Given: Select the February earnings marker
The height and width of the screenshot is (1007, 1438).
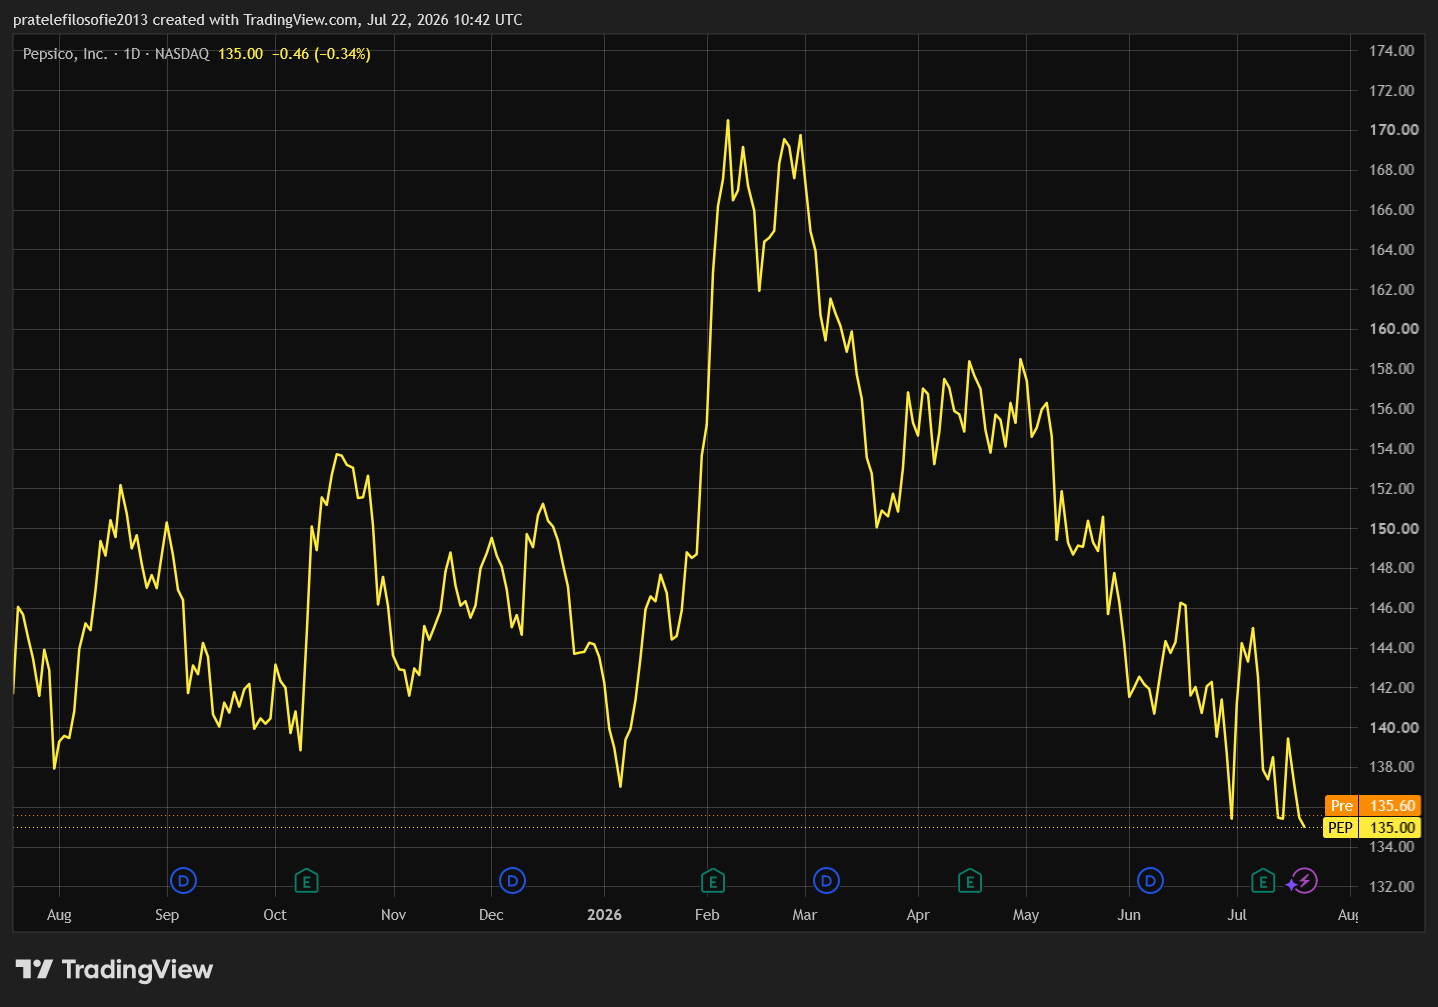Looking at the screenshot, I should coord(712,881).
